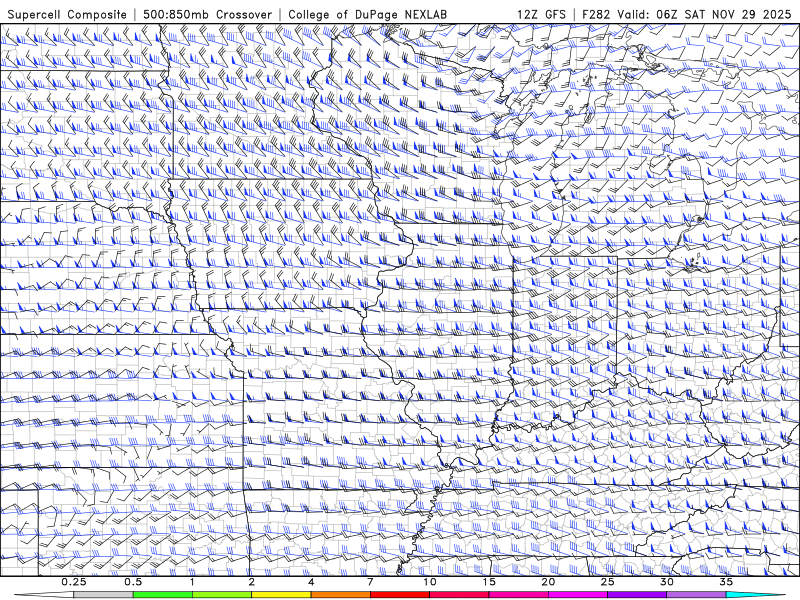Click the '0.25' legend value
Screen dimensions: 800x600
pos(74,582)
